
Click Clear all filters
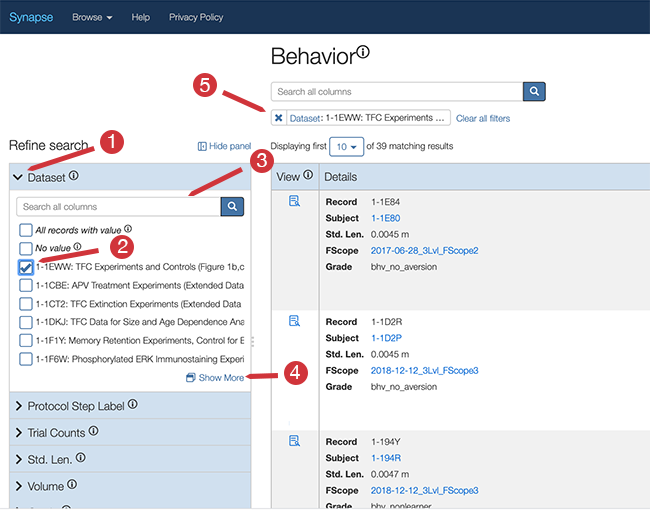coord(483,119)
